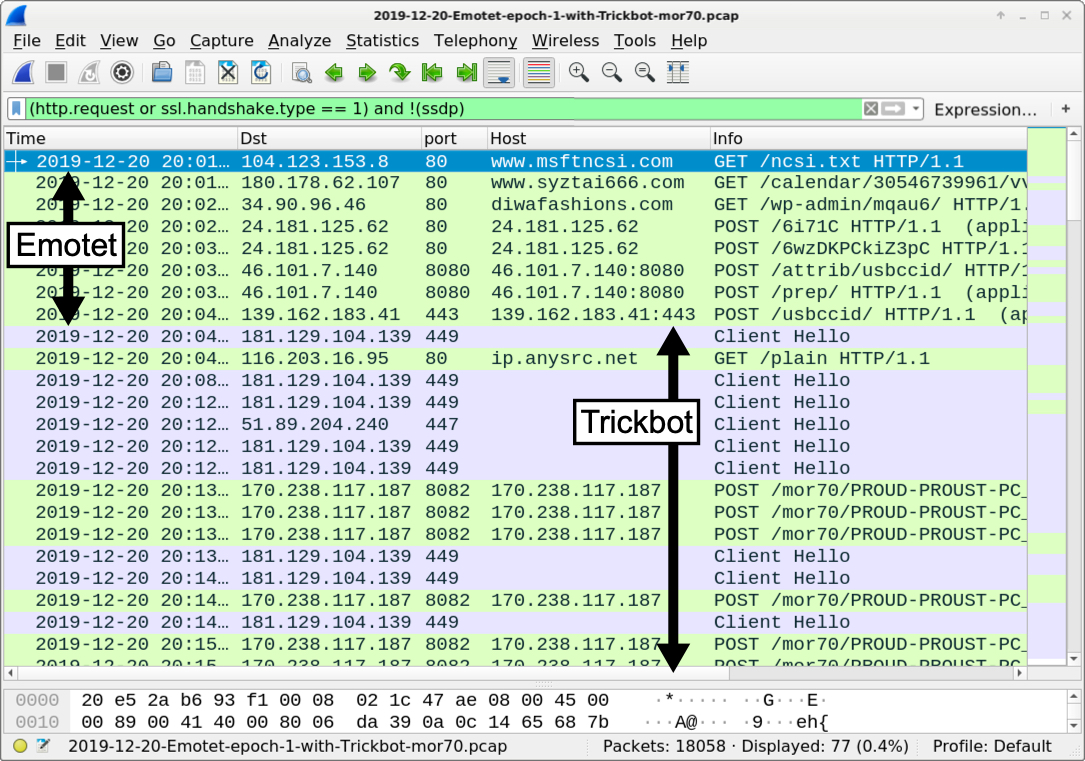Open the Telephony menu

click(475, 41)
